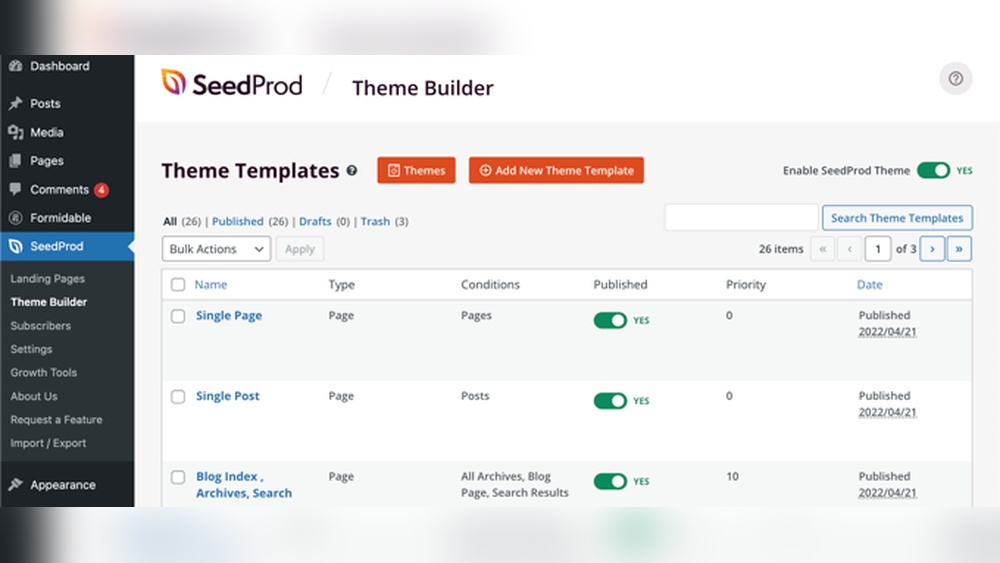
Task: Filter templates by Published
Action: (x=237, y=221)
